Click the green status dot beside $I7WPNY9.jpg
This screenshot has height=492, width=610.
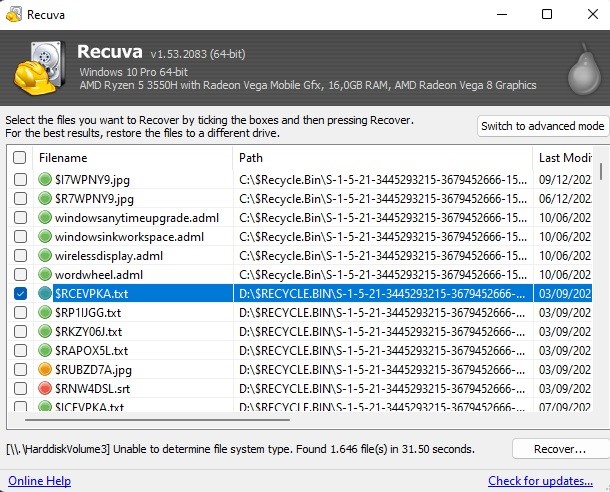(x=45, y=179)
